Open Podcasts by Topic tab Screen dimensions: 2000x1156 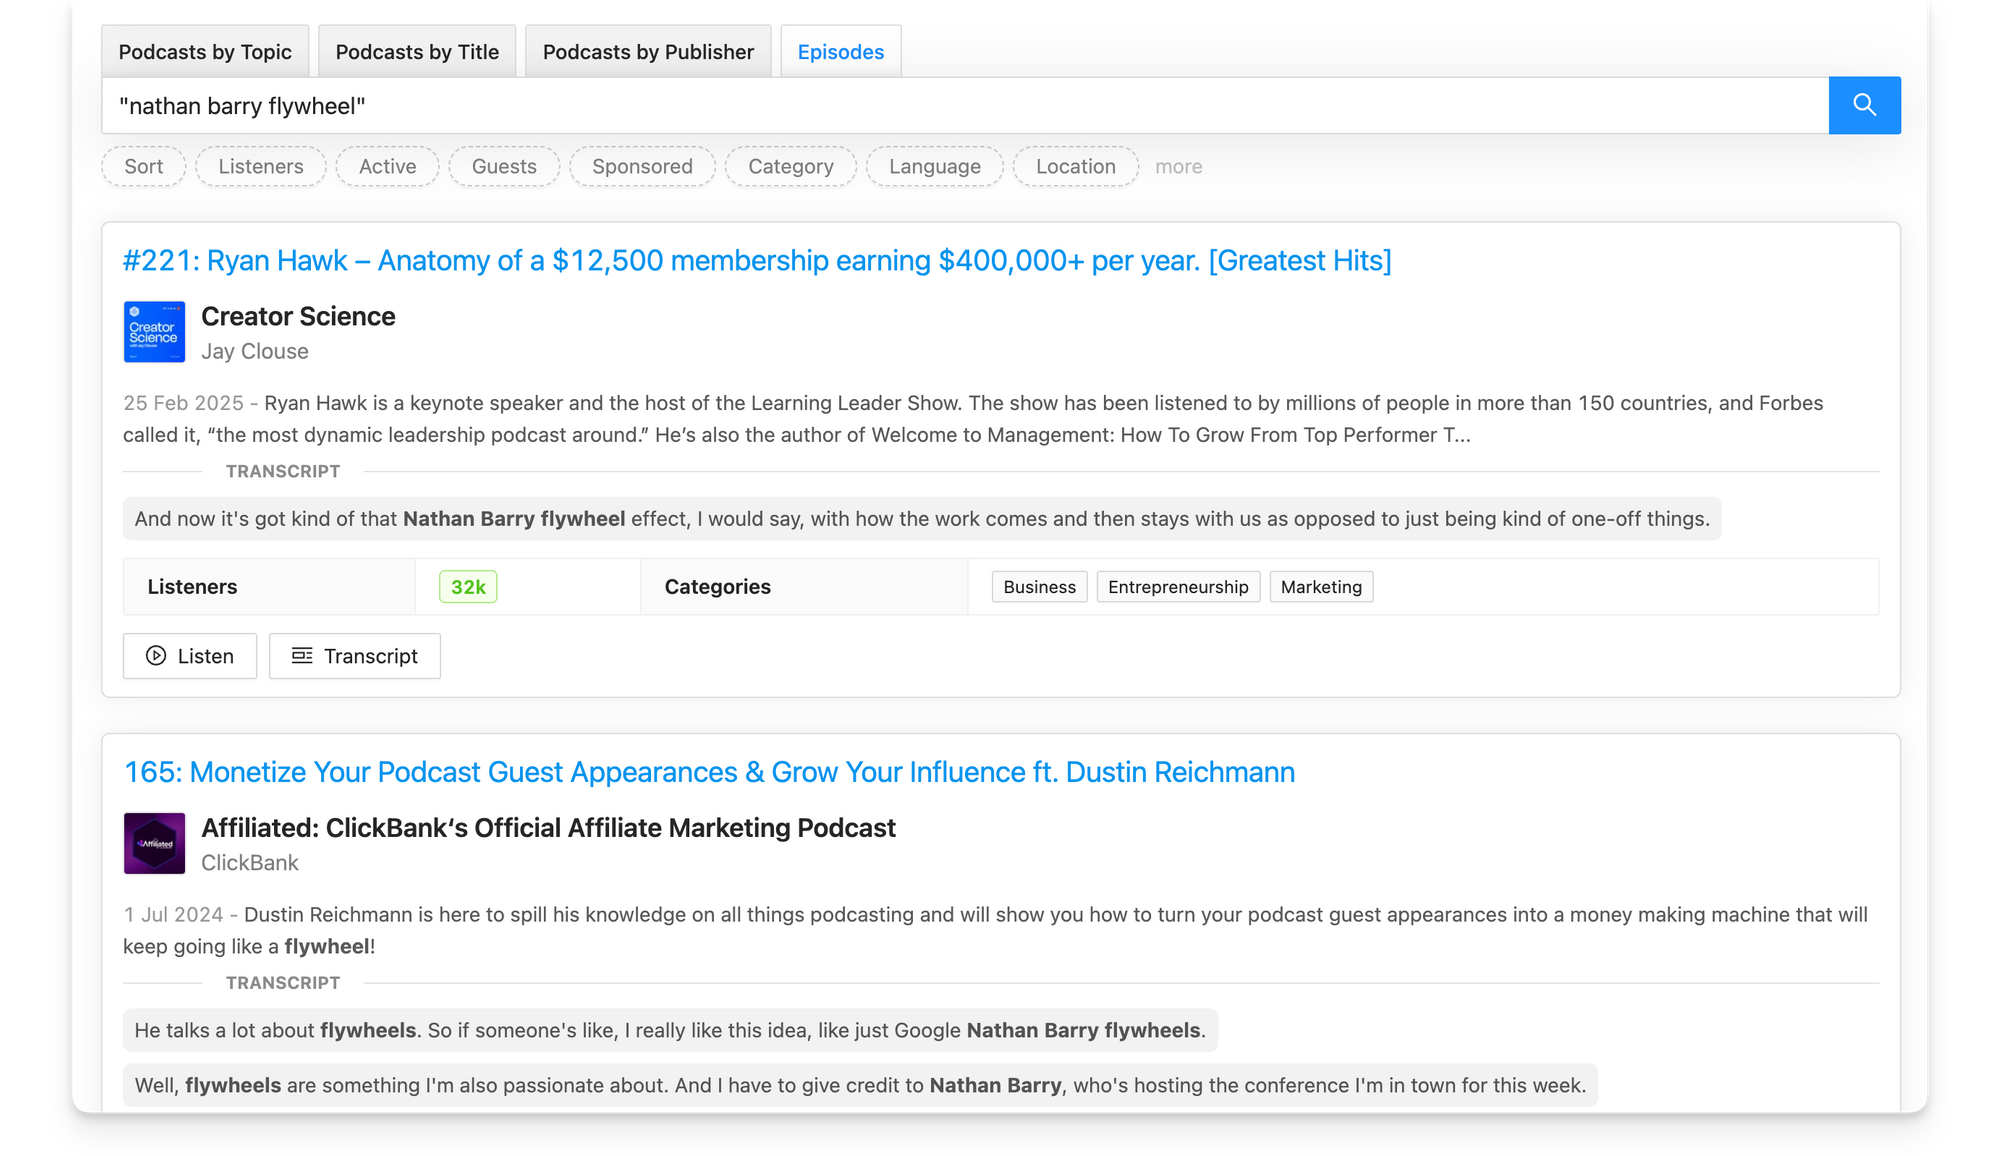[x=205, y=51]
